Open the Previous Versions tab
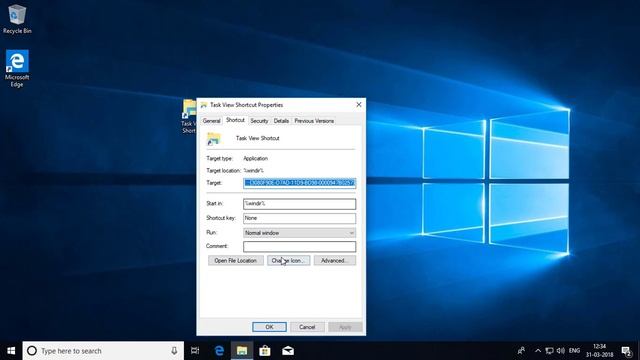 [x=314, y=121]
